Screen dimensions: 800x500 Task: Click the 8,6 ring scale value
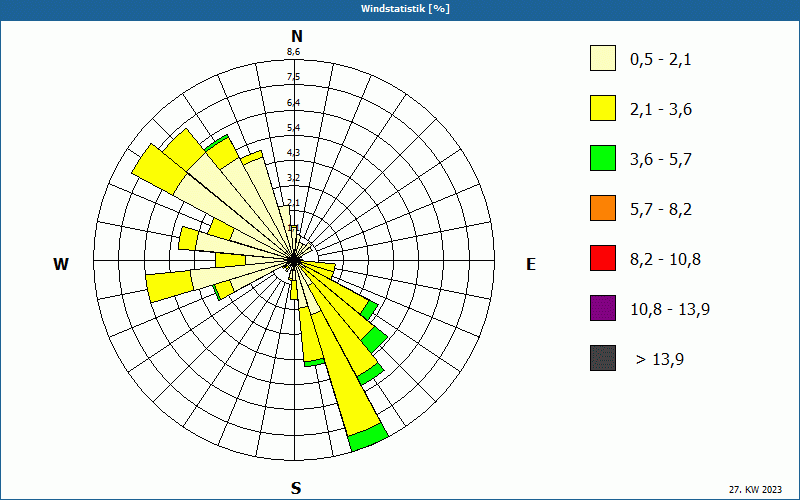(x=293, y=52)
